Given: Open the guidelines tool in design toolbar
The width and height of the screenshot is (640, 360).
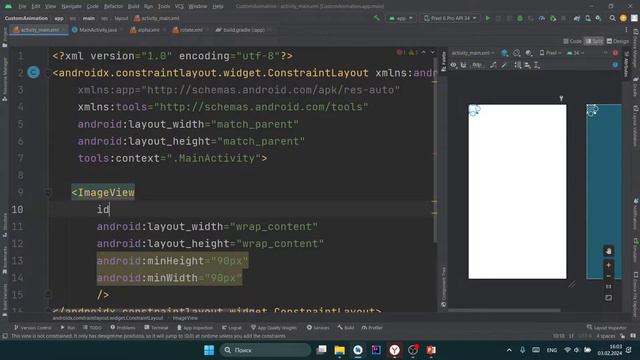Looking at the screenshot, I should 537,65.
